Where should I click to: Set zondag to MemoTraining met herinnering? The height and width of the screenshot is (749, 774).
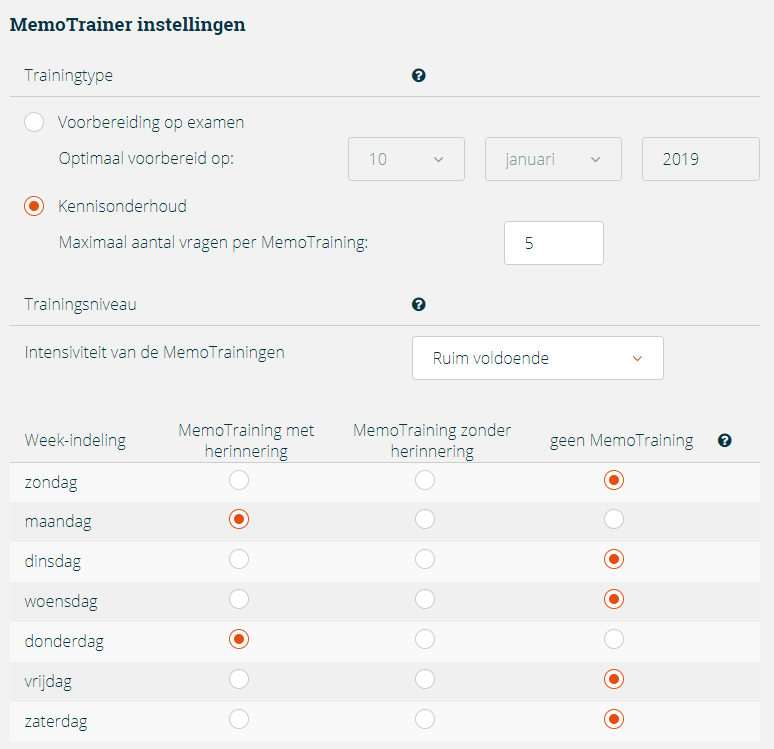coord(239,480)
